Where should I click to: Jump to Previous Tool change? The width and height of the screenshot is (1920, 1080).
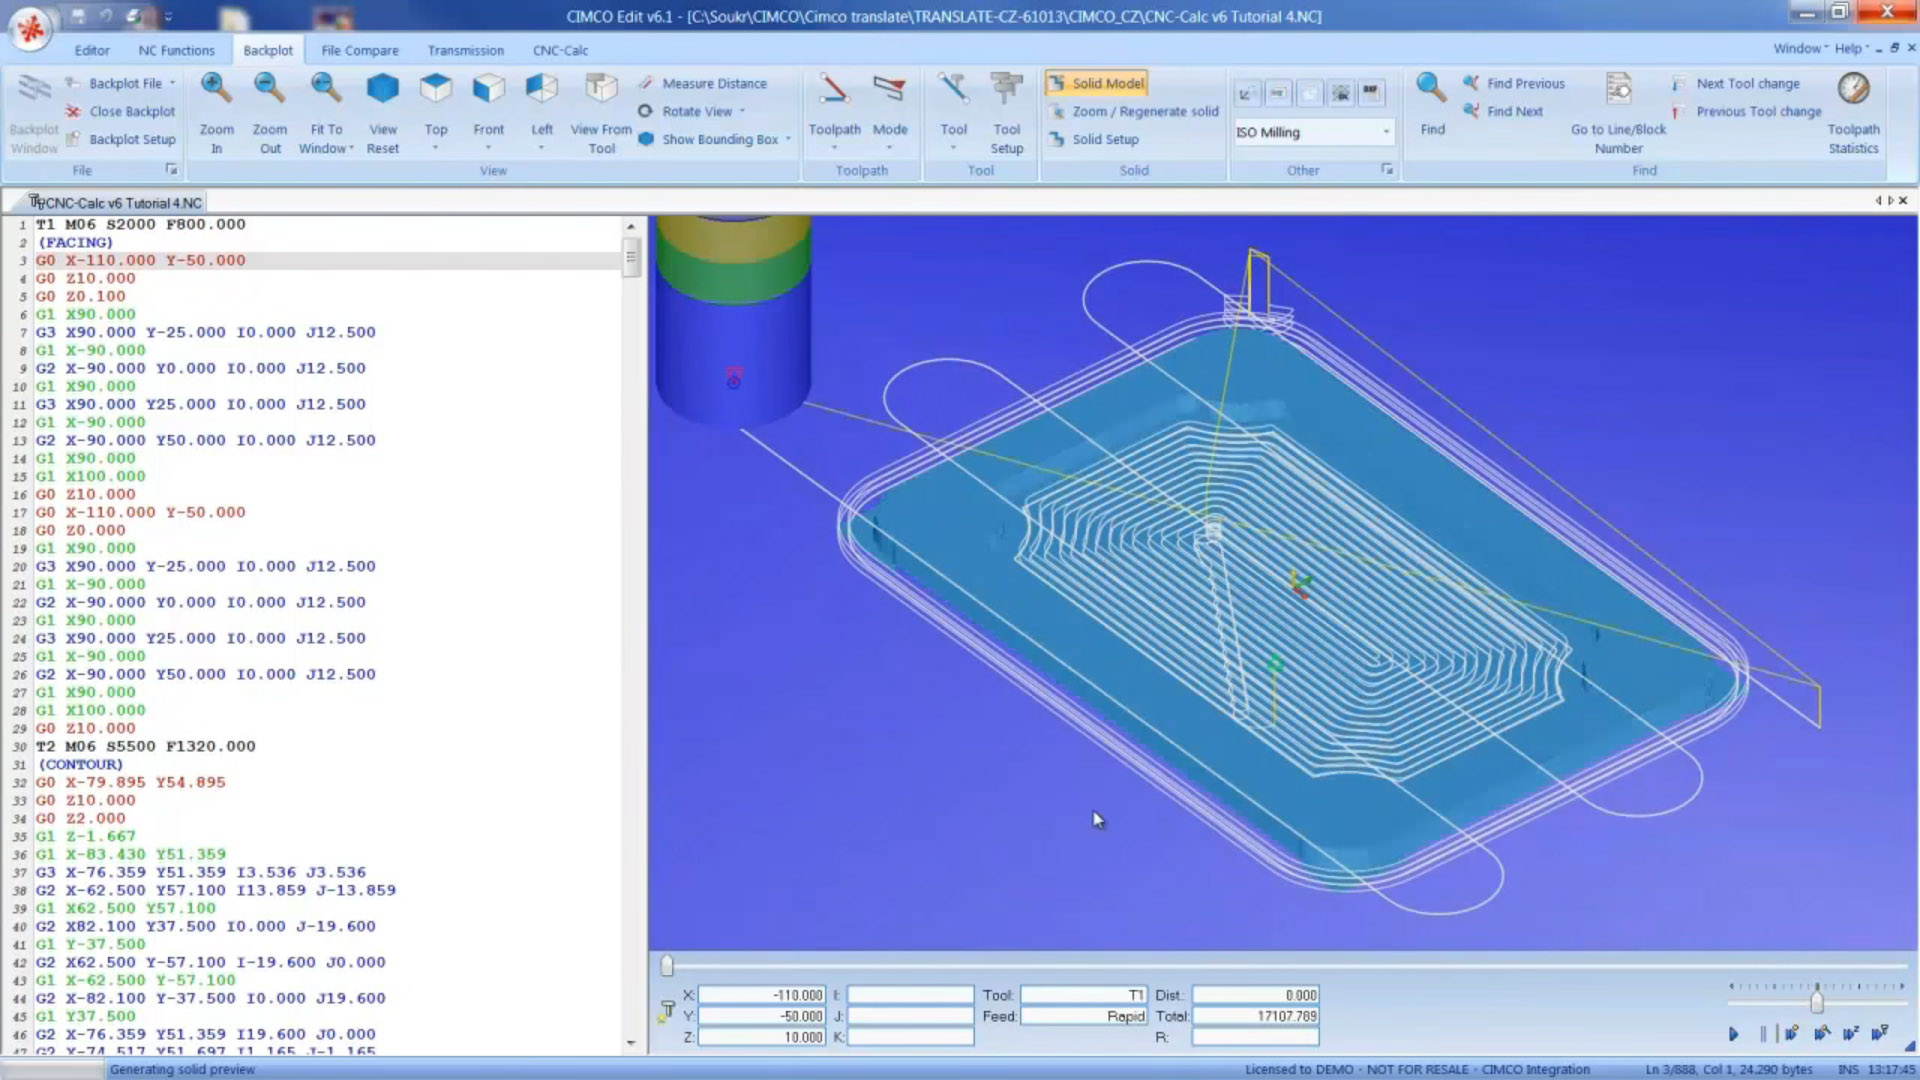(1746, 111)
